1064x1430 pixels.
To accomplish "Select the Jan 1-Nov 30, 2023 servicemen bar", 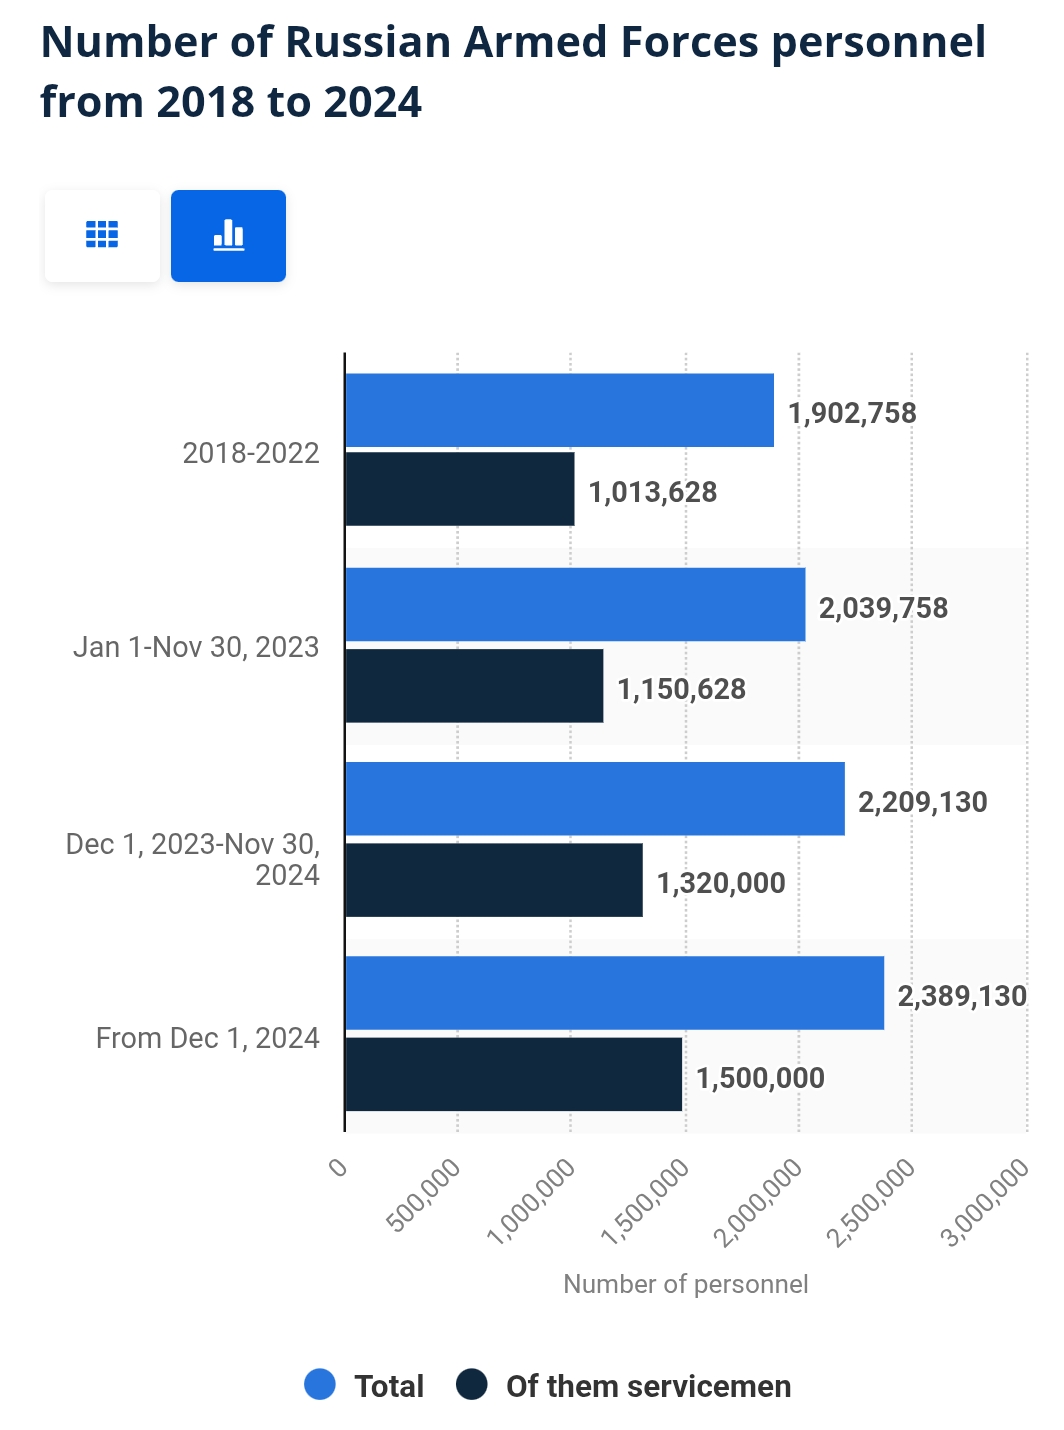I will click(x=475, y=686).
